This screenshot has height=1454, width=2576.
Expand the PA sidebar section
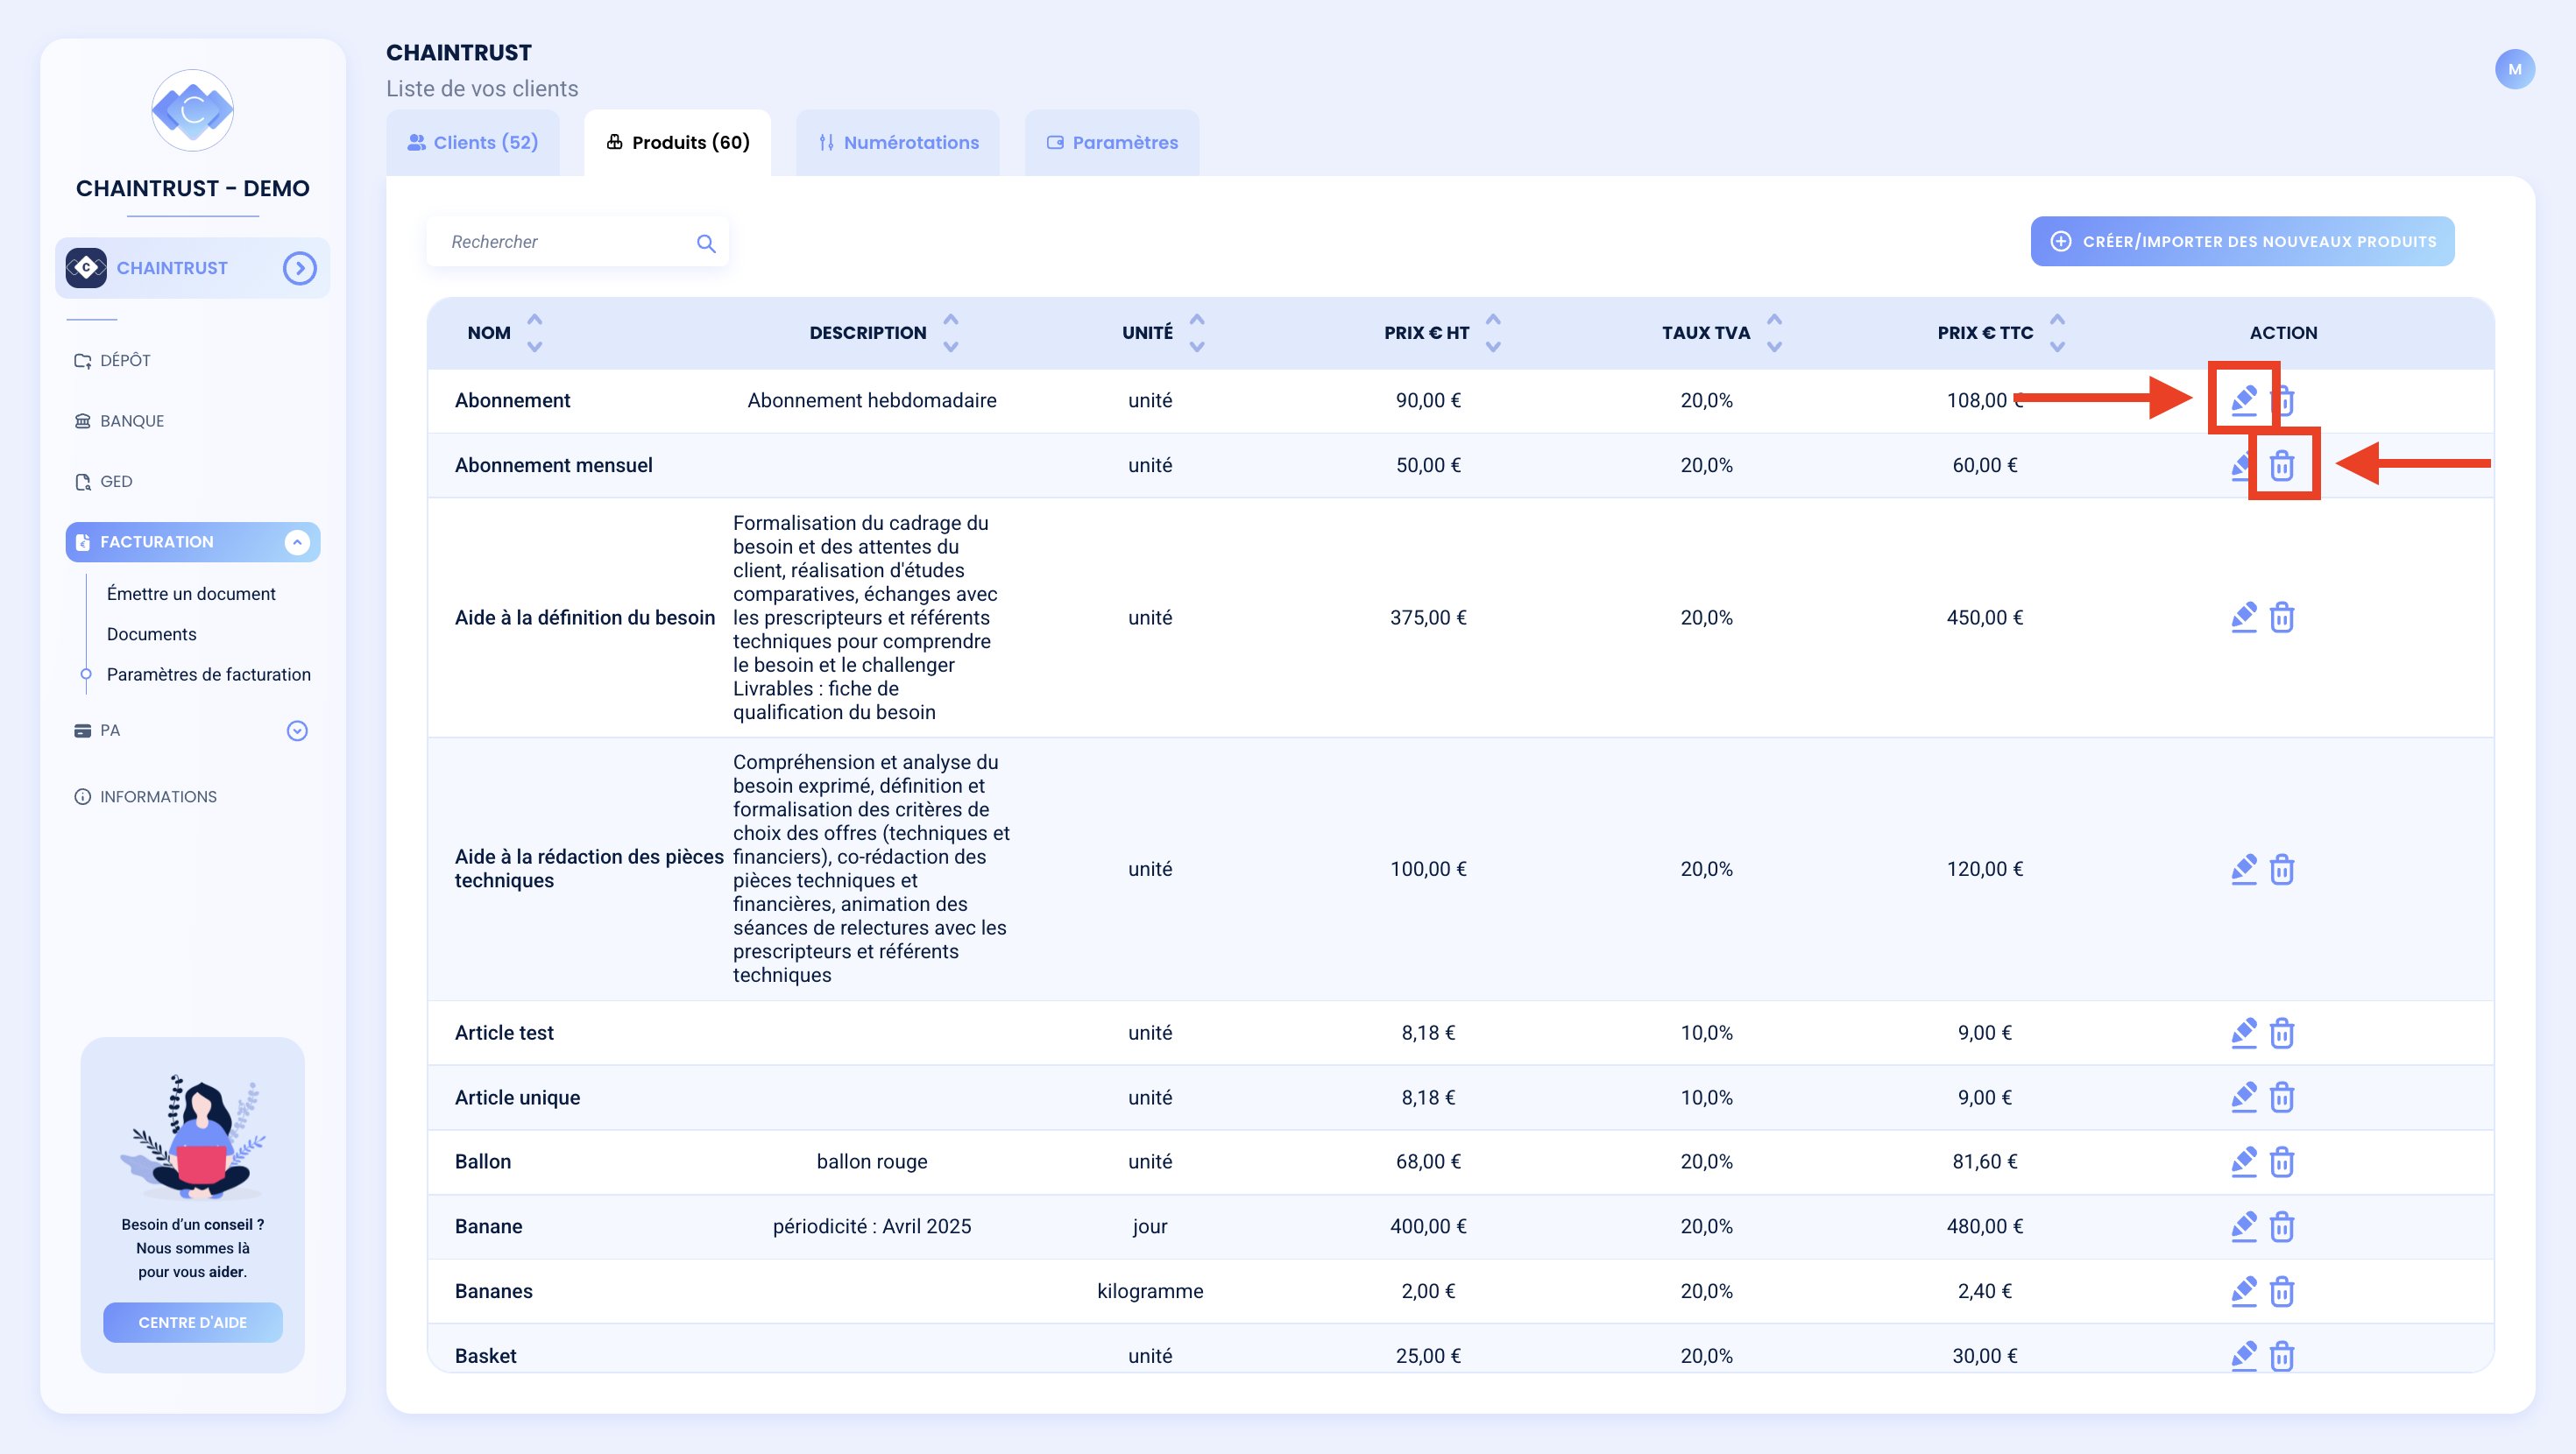(x=297, y=731)
